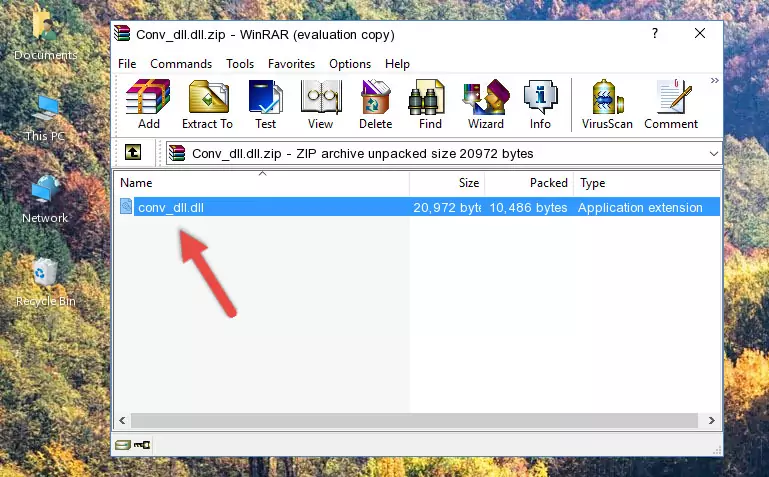Click the key password status bar icon
This screenshot has width=769, height=477.
tap(142, 445)
